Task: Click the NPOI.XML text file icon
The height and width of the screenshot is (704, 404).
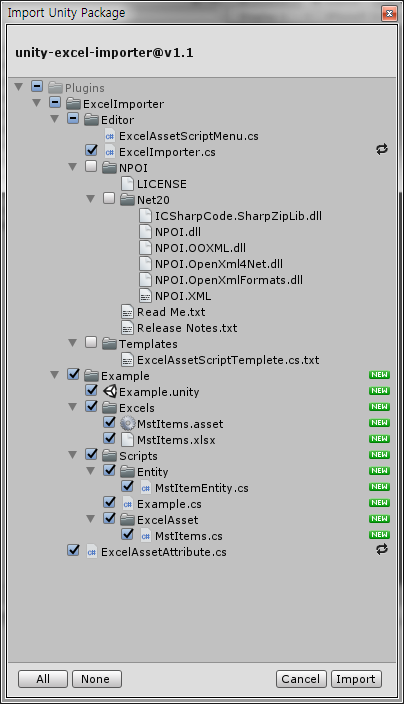Action: (145, 296)
